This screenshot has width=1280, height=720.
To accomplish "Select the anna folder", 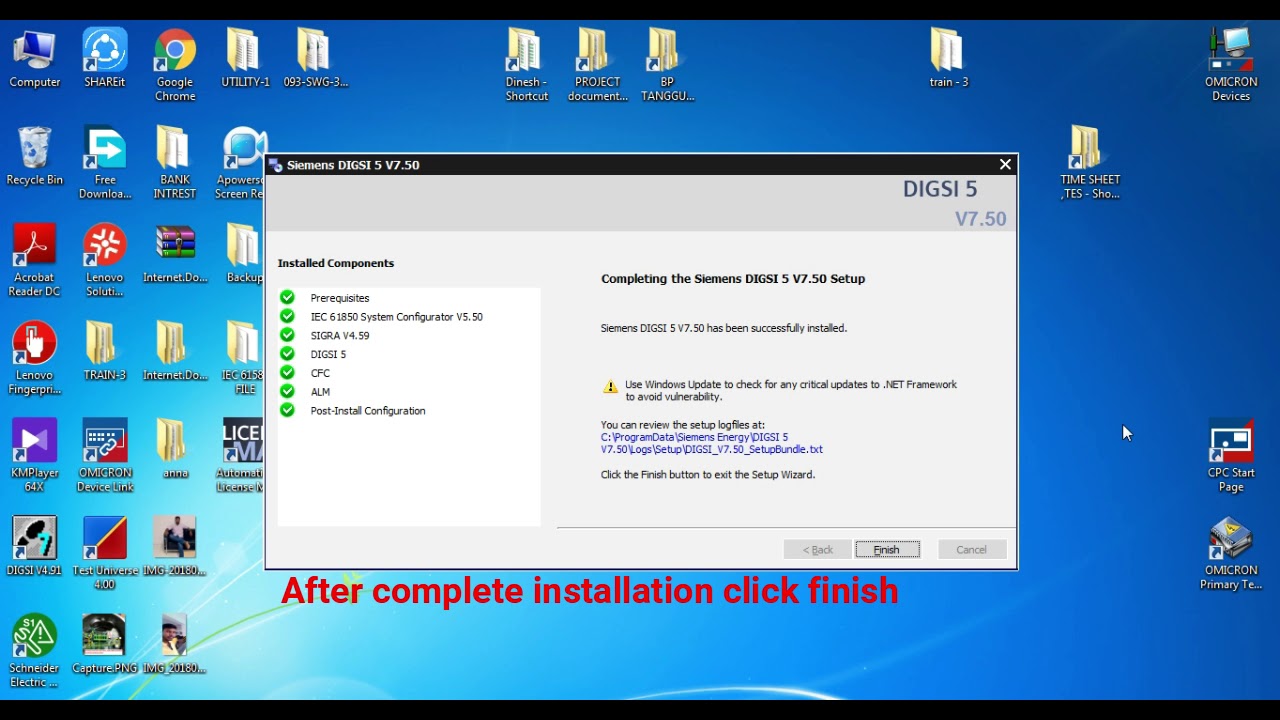I will (175, 450).
